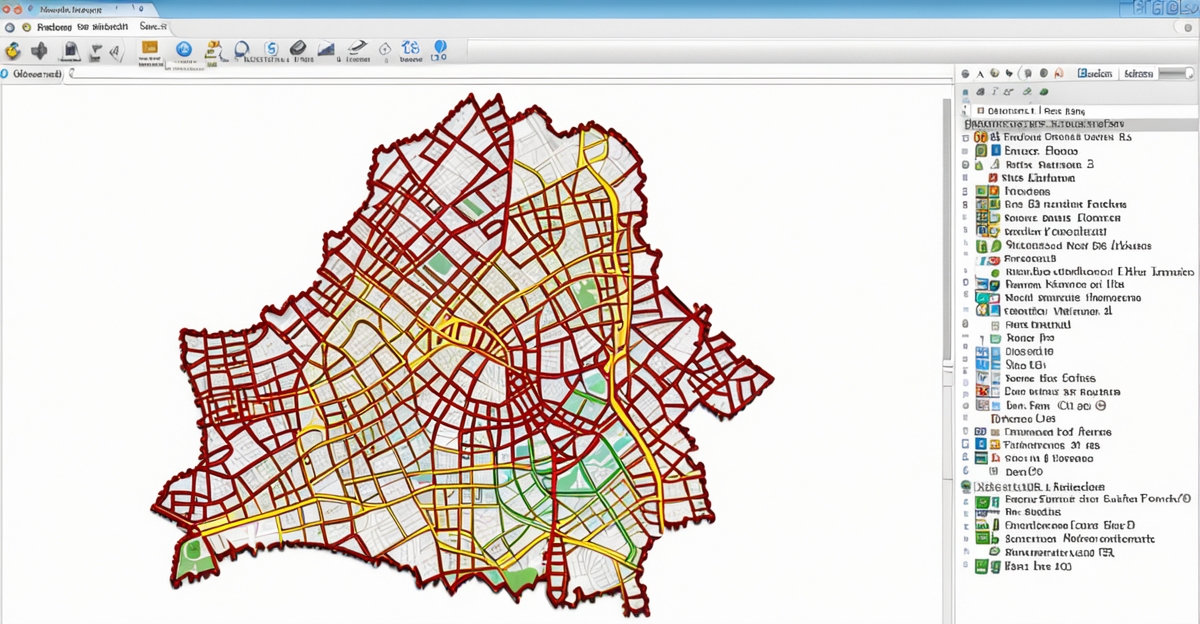Open the first tab in the right panel header
This screenshot has width=1200, height=624.
point(1095,74)
